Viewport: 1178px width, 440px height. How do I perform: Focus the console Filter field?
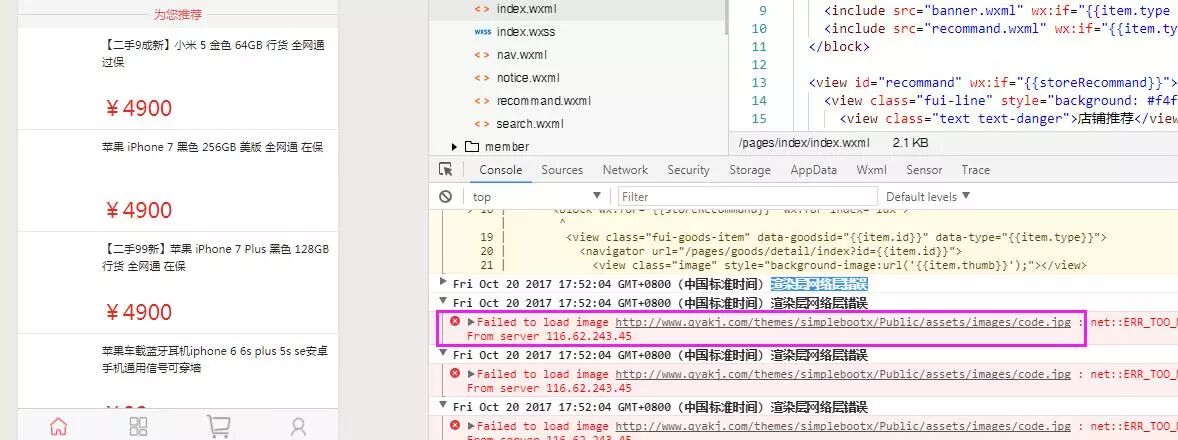point(746,197)
